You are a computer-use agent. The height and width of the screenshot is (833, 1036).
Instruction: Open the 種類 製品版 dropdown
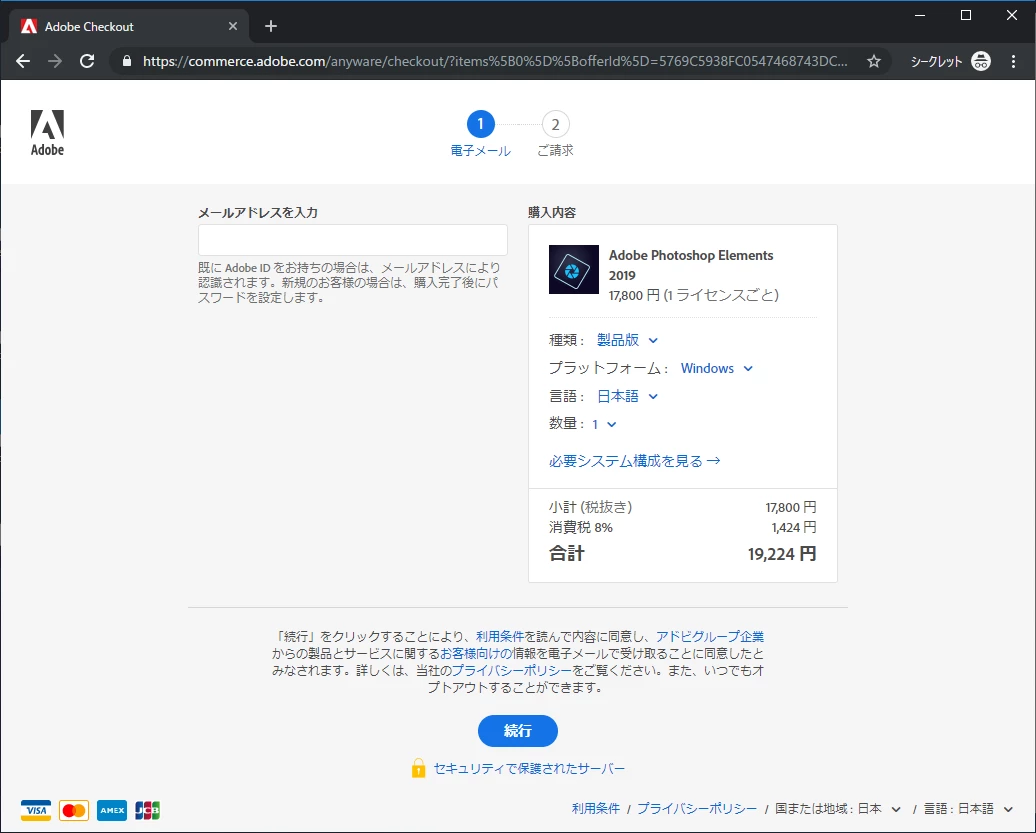pyautogui.click(x=627, y=340)
